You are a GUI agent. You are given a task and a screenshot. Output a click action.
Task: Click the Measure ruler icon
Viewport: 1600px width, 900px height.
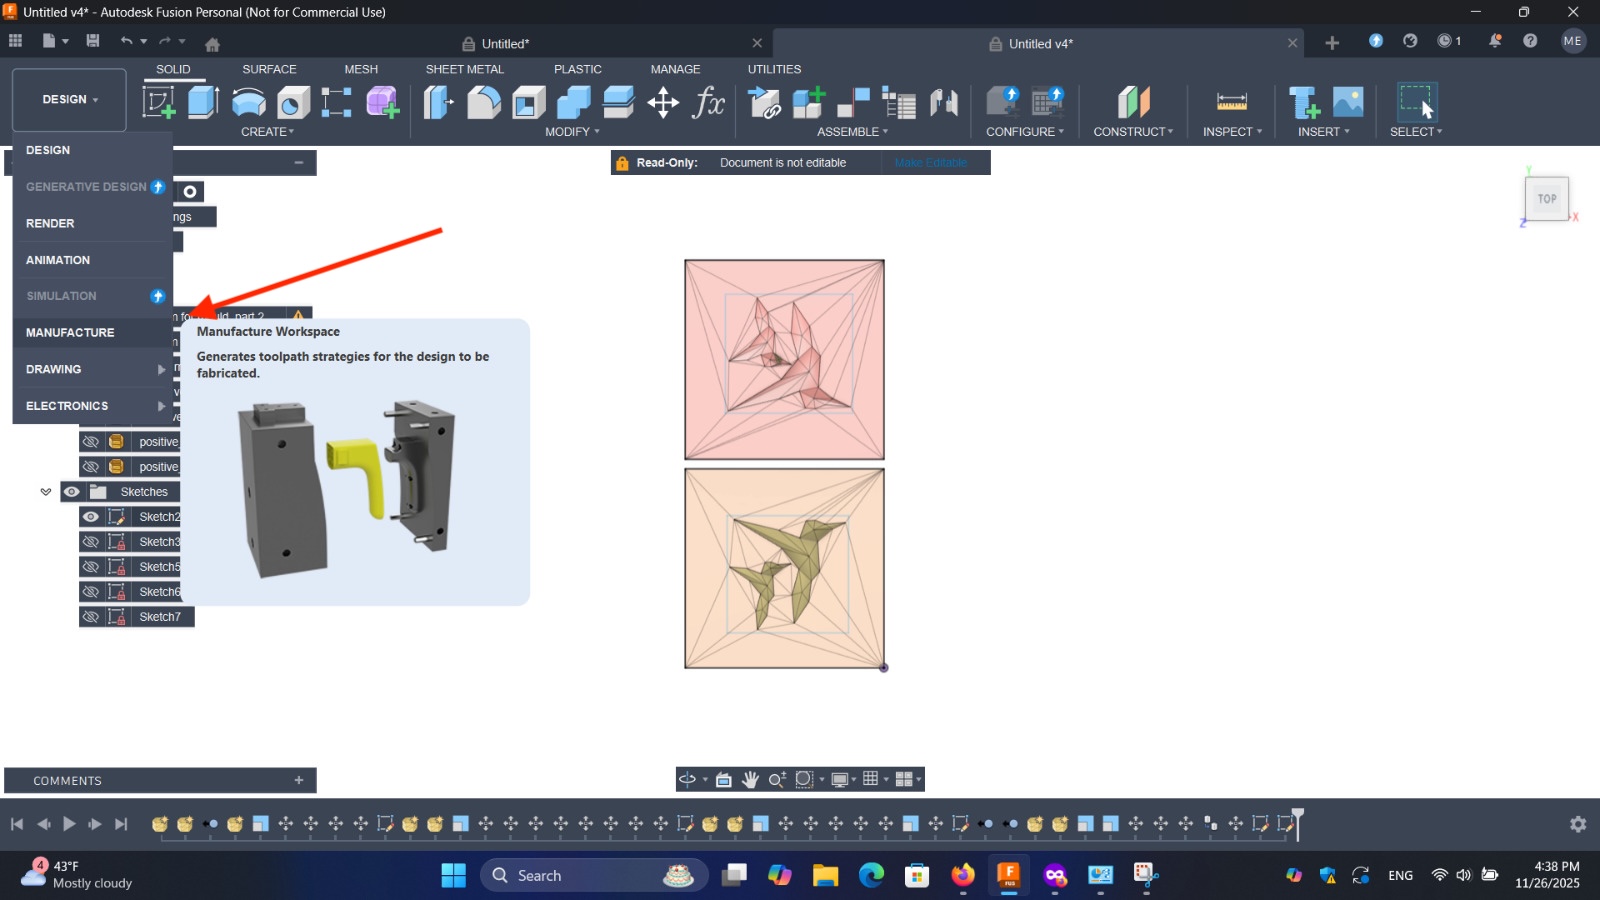[x=1231, y=102]
